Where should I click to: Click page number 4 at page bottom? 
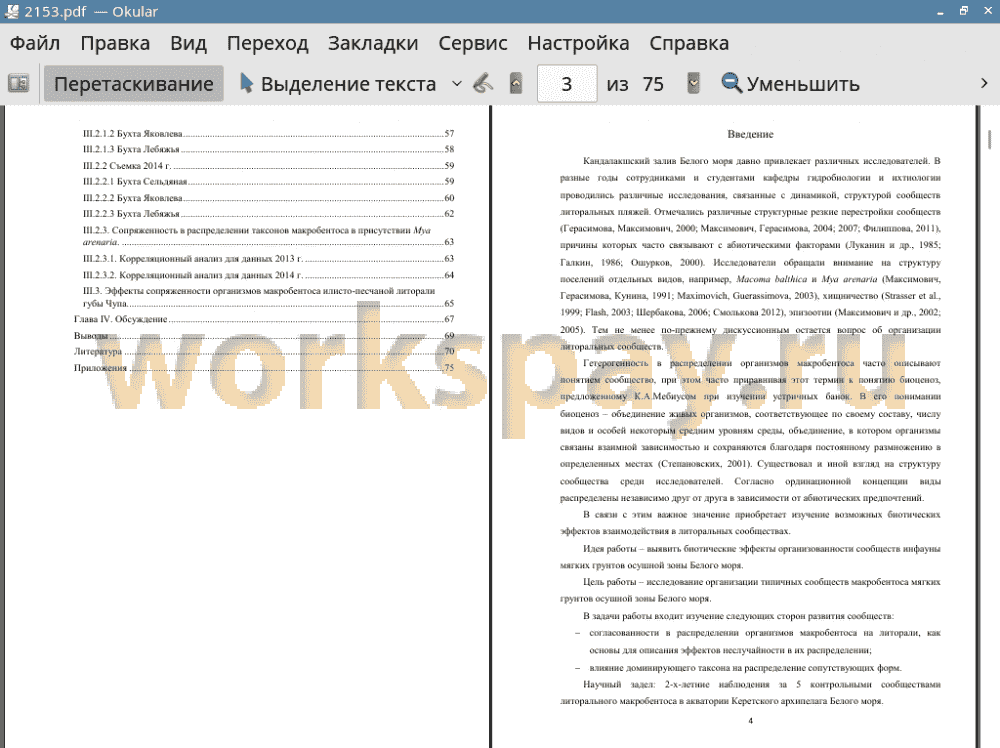[751, 721]
